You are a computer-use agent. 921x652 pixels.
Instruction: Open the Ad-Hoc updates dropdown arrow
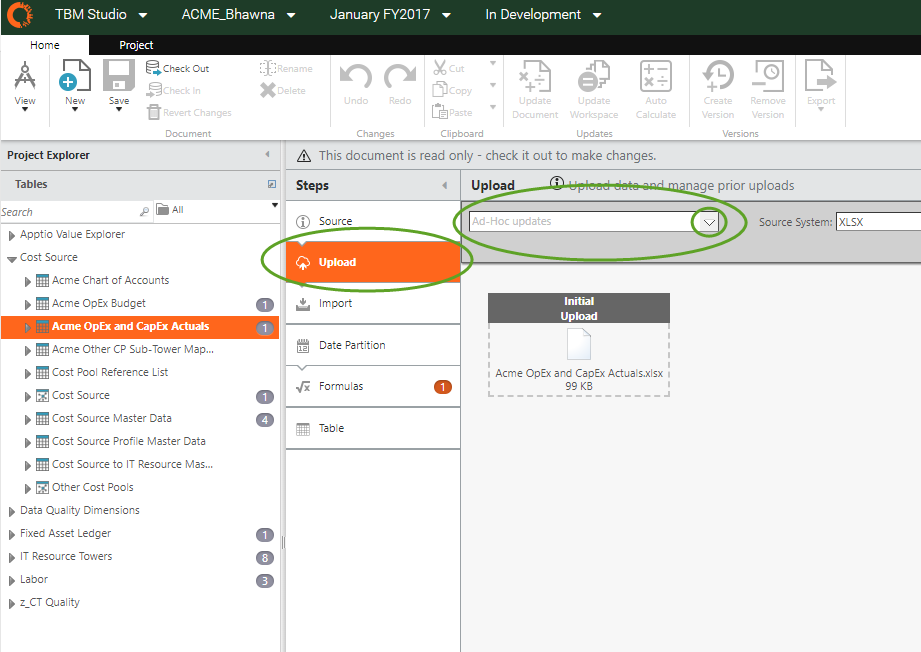[x=709, y=222]
